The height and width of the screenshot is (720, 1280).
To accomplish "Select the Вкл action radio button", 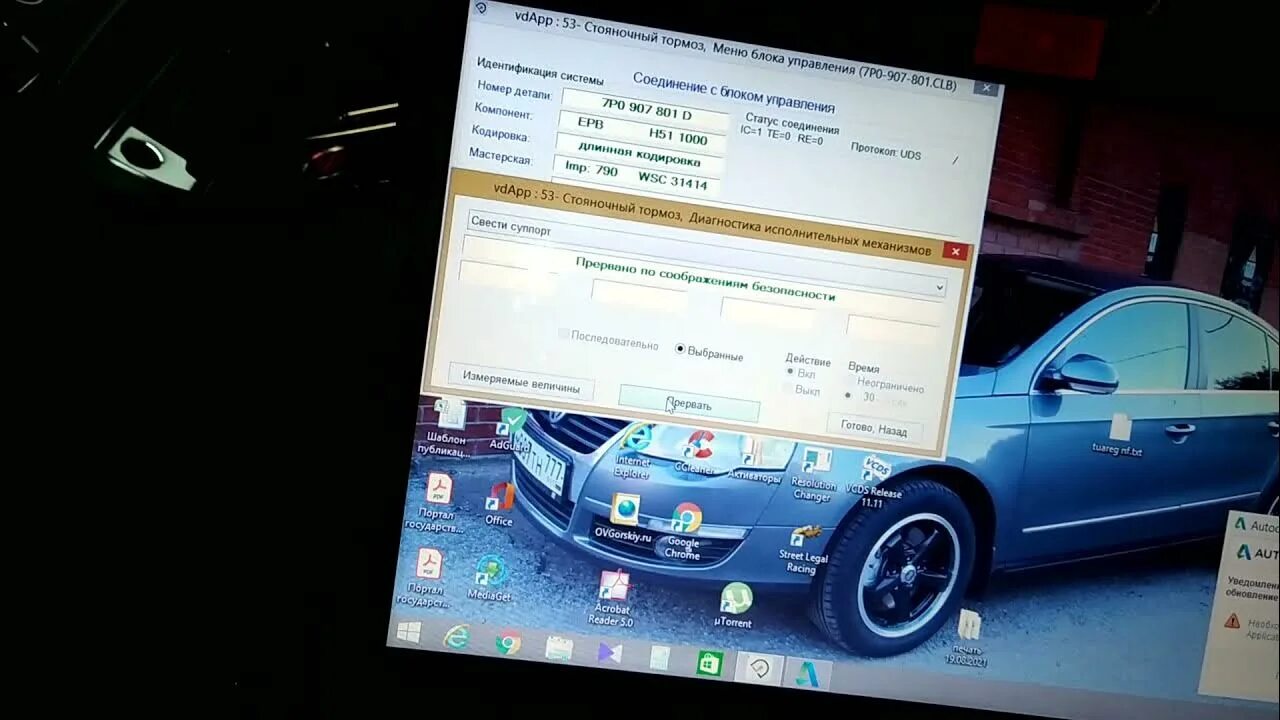I will coord(801,373).
